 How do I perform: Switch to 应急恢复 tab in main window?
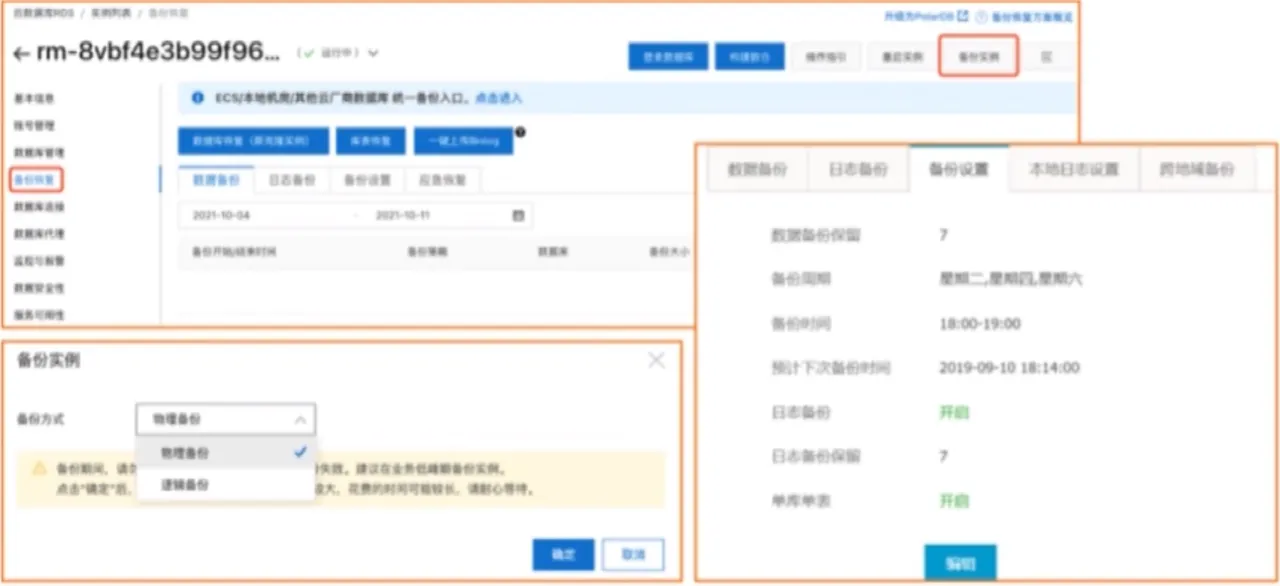coord(441,180)
